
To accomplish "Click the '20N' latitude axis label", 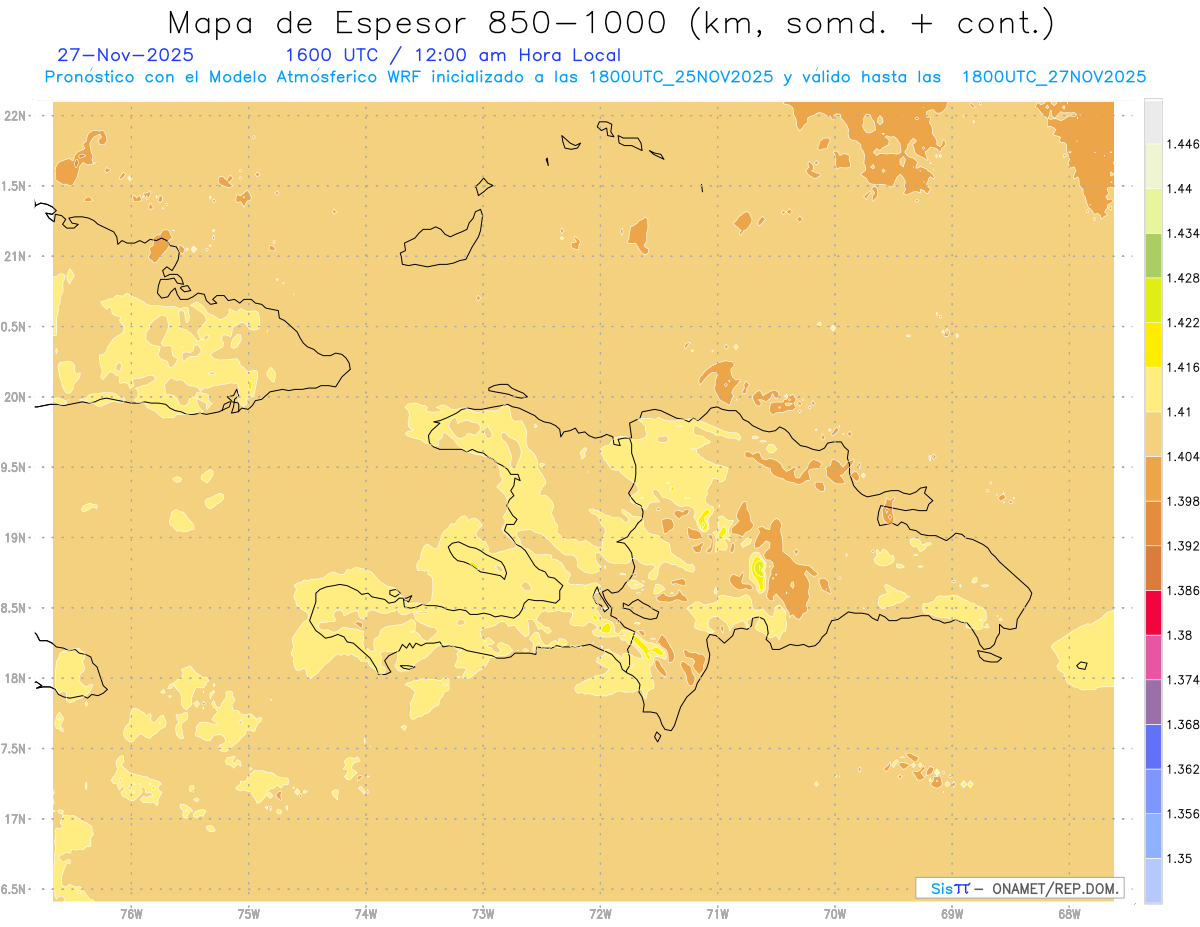I will 15,397.
